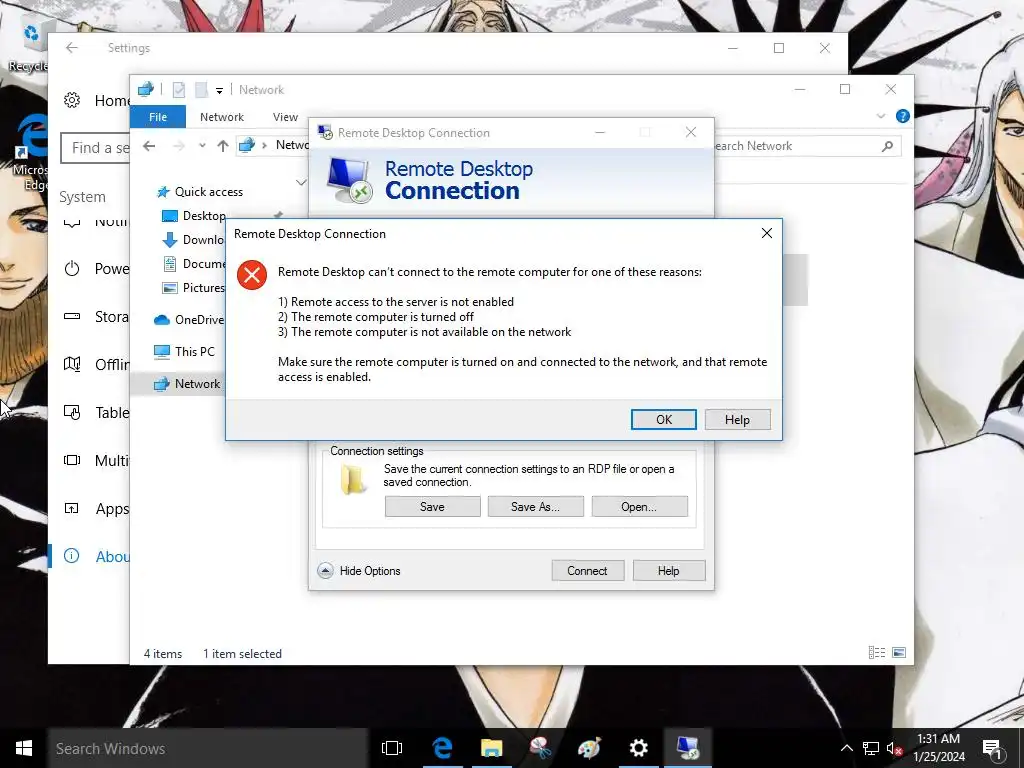Image resolution: width=1024 pixels, height=768 pixels.
Task: Collapse navigation pane chevron near Quick access
Action: click(x=300, y=182)
